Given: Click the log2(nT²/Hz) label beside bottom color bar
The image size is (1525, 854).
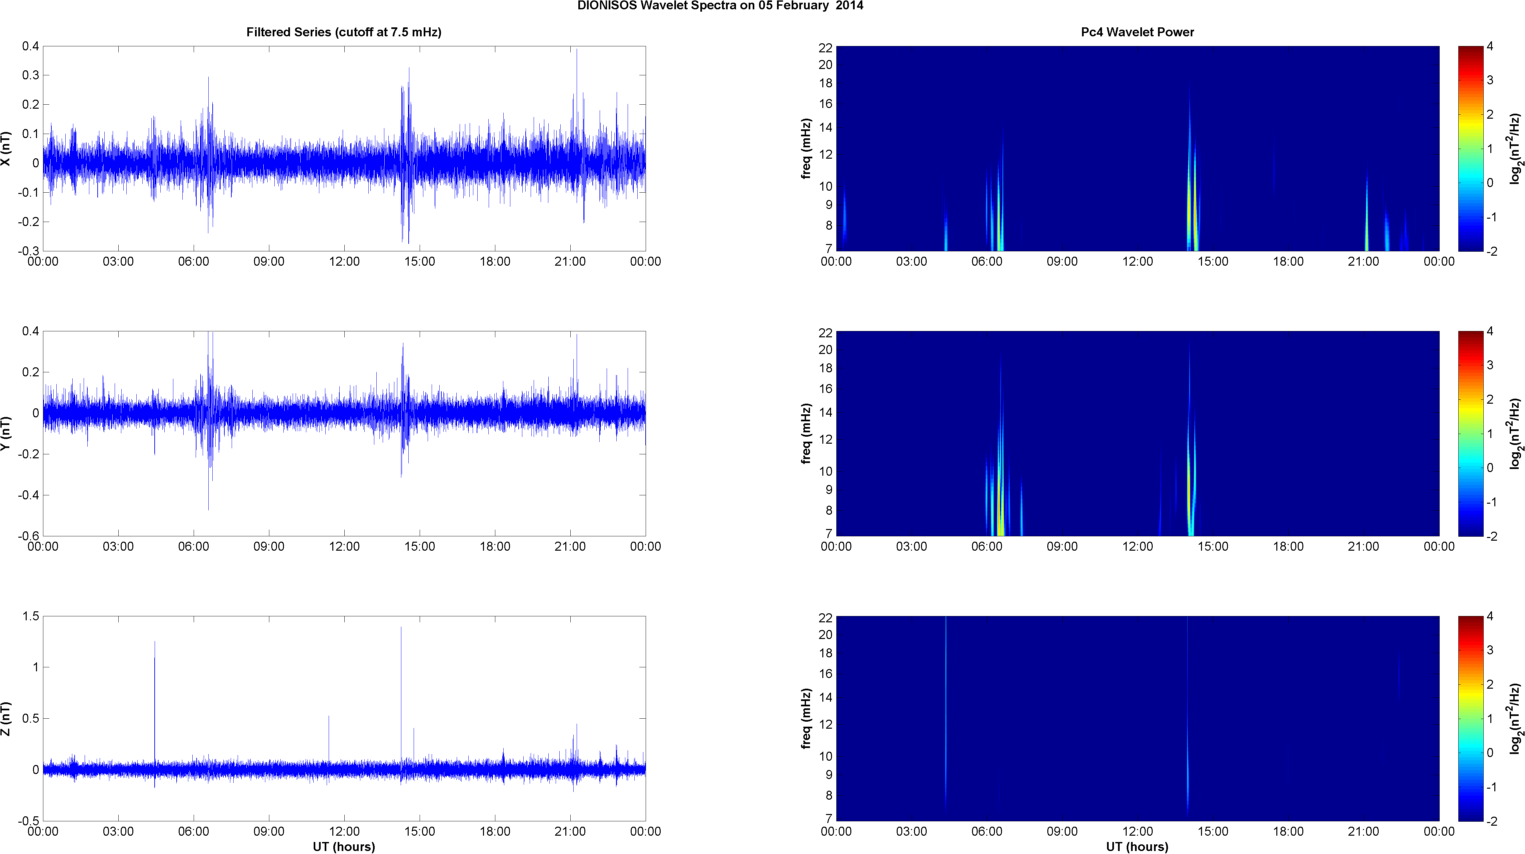Looking at the screenshot, I should [x=1516, y=719].
